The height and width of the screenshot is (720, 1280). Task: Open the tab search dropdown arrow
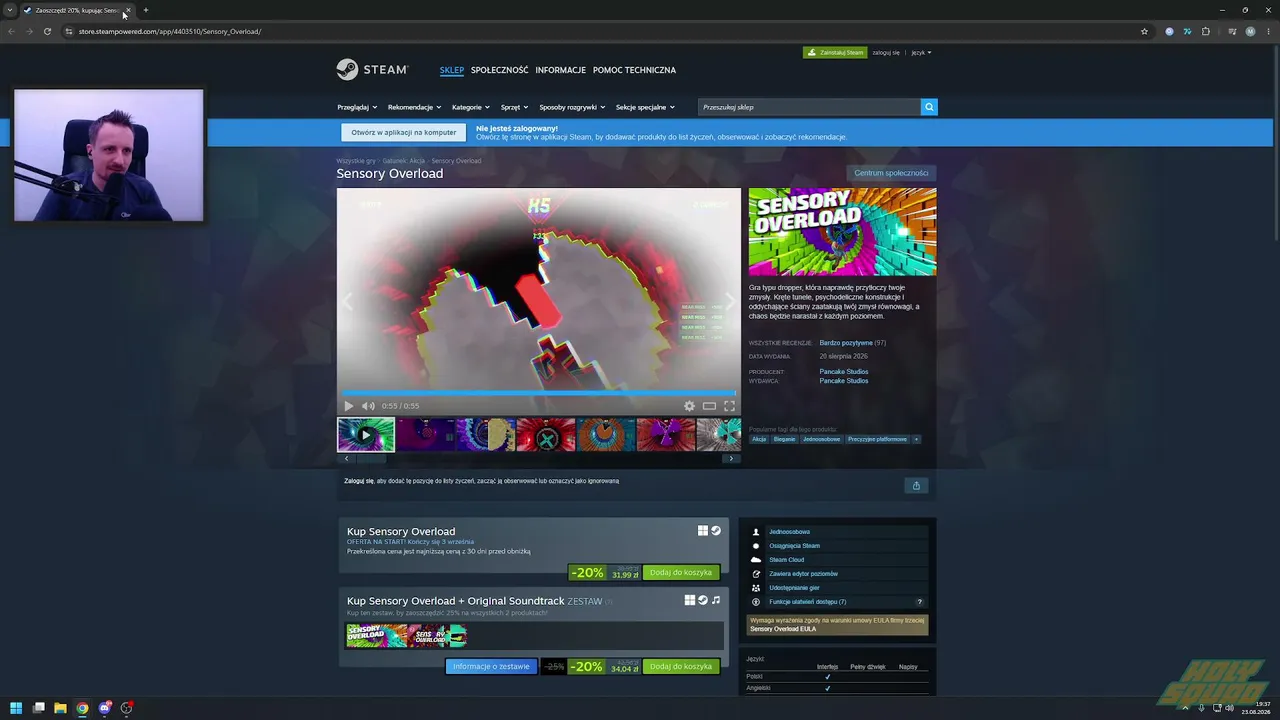pyautogui.click(x=10, y=10)
